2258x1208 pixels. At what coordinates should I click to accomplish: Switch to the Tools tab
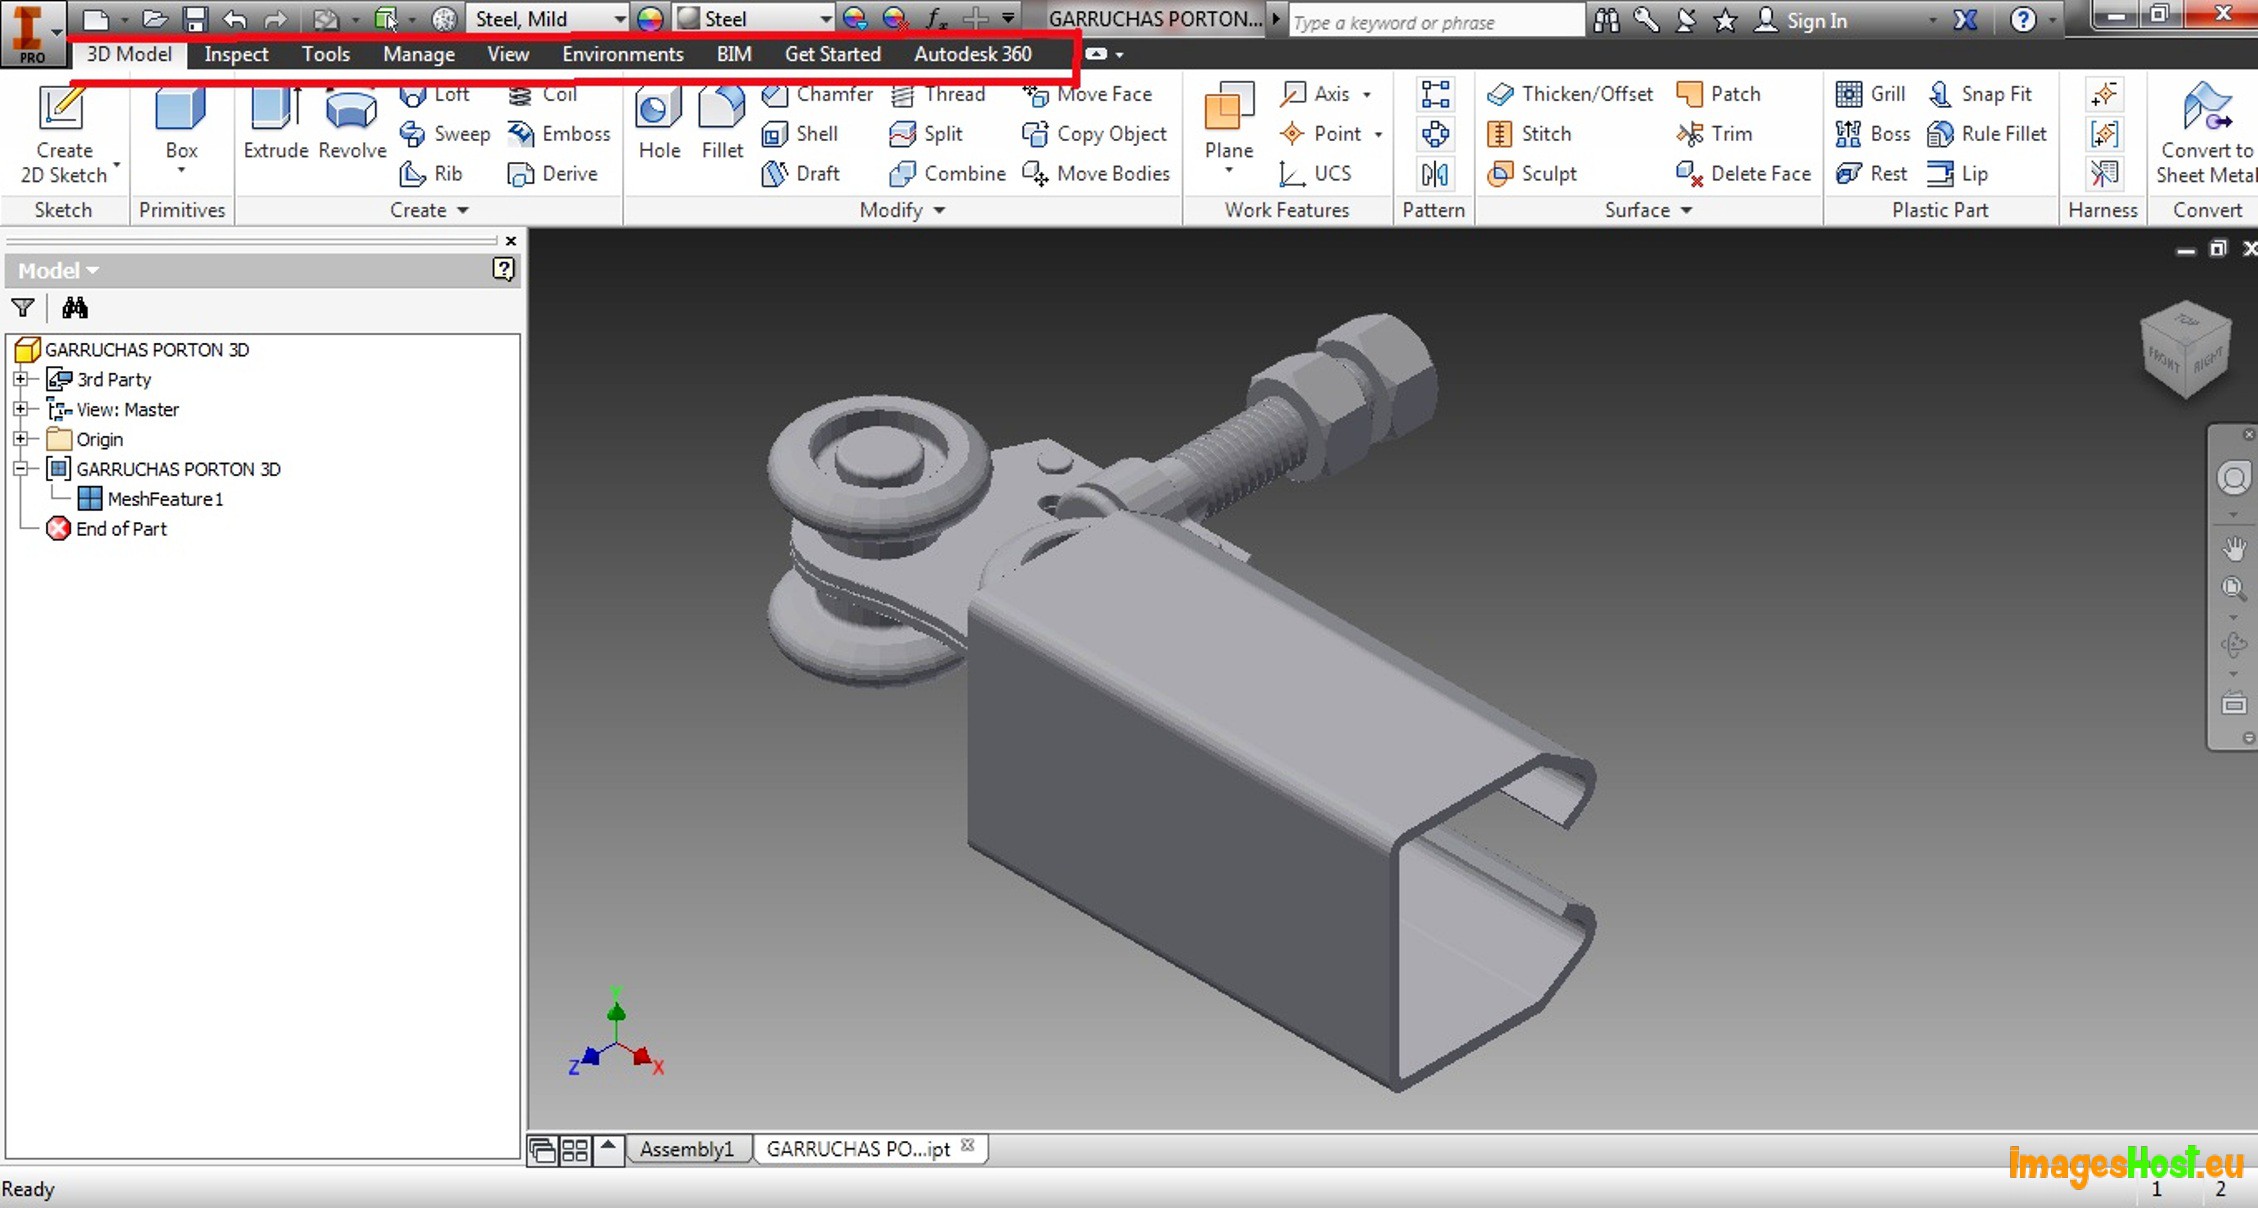(x=326, y=54)
